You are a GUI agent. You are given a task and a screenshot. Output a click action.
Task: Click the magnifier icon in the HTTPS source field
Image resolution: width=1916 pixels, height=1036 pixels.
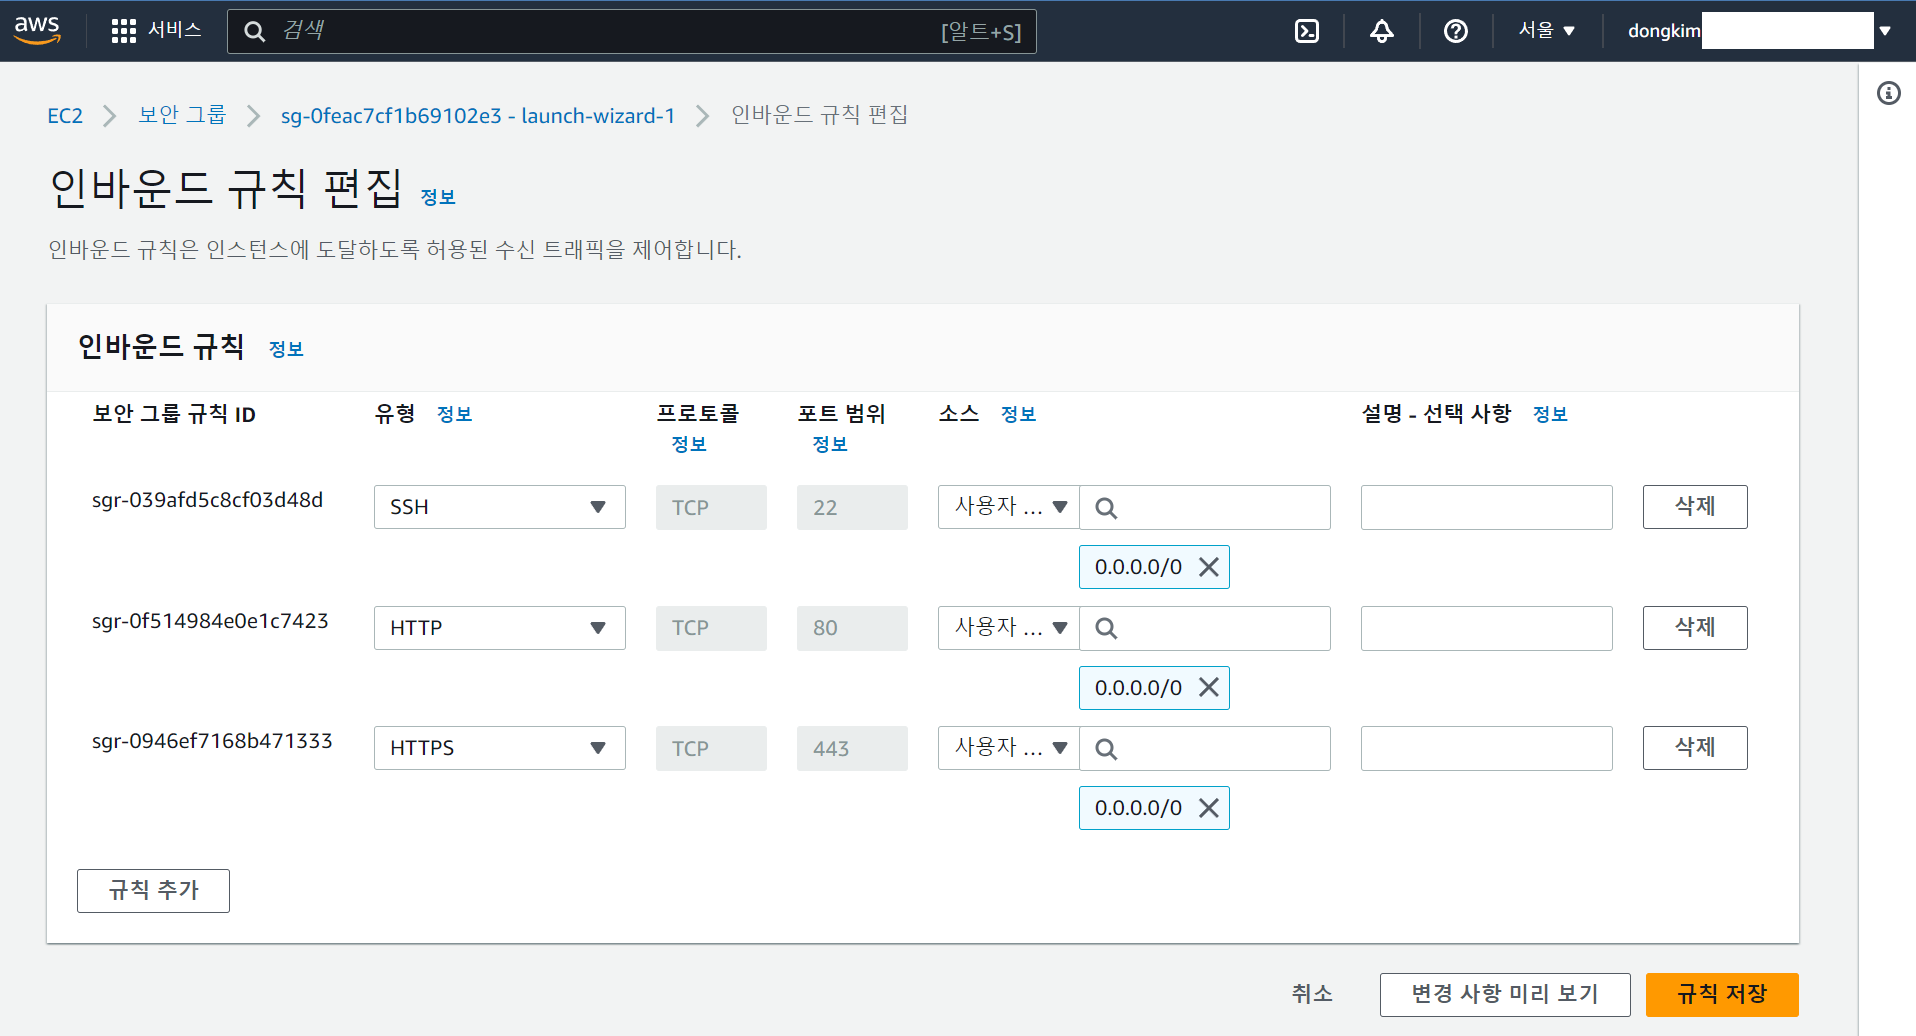coord(1106,748)
